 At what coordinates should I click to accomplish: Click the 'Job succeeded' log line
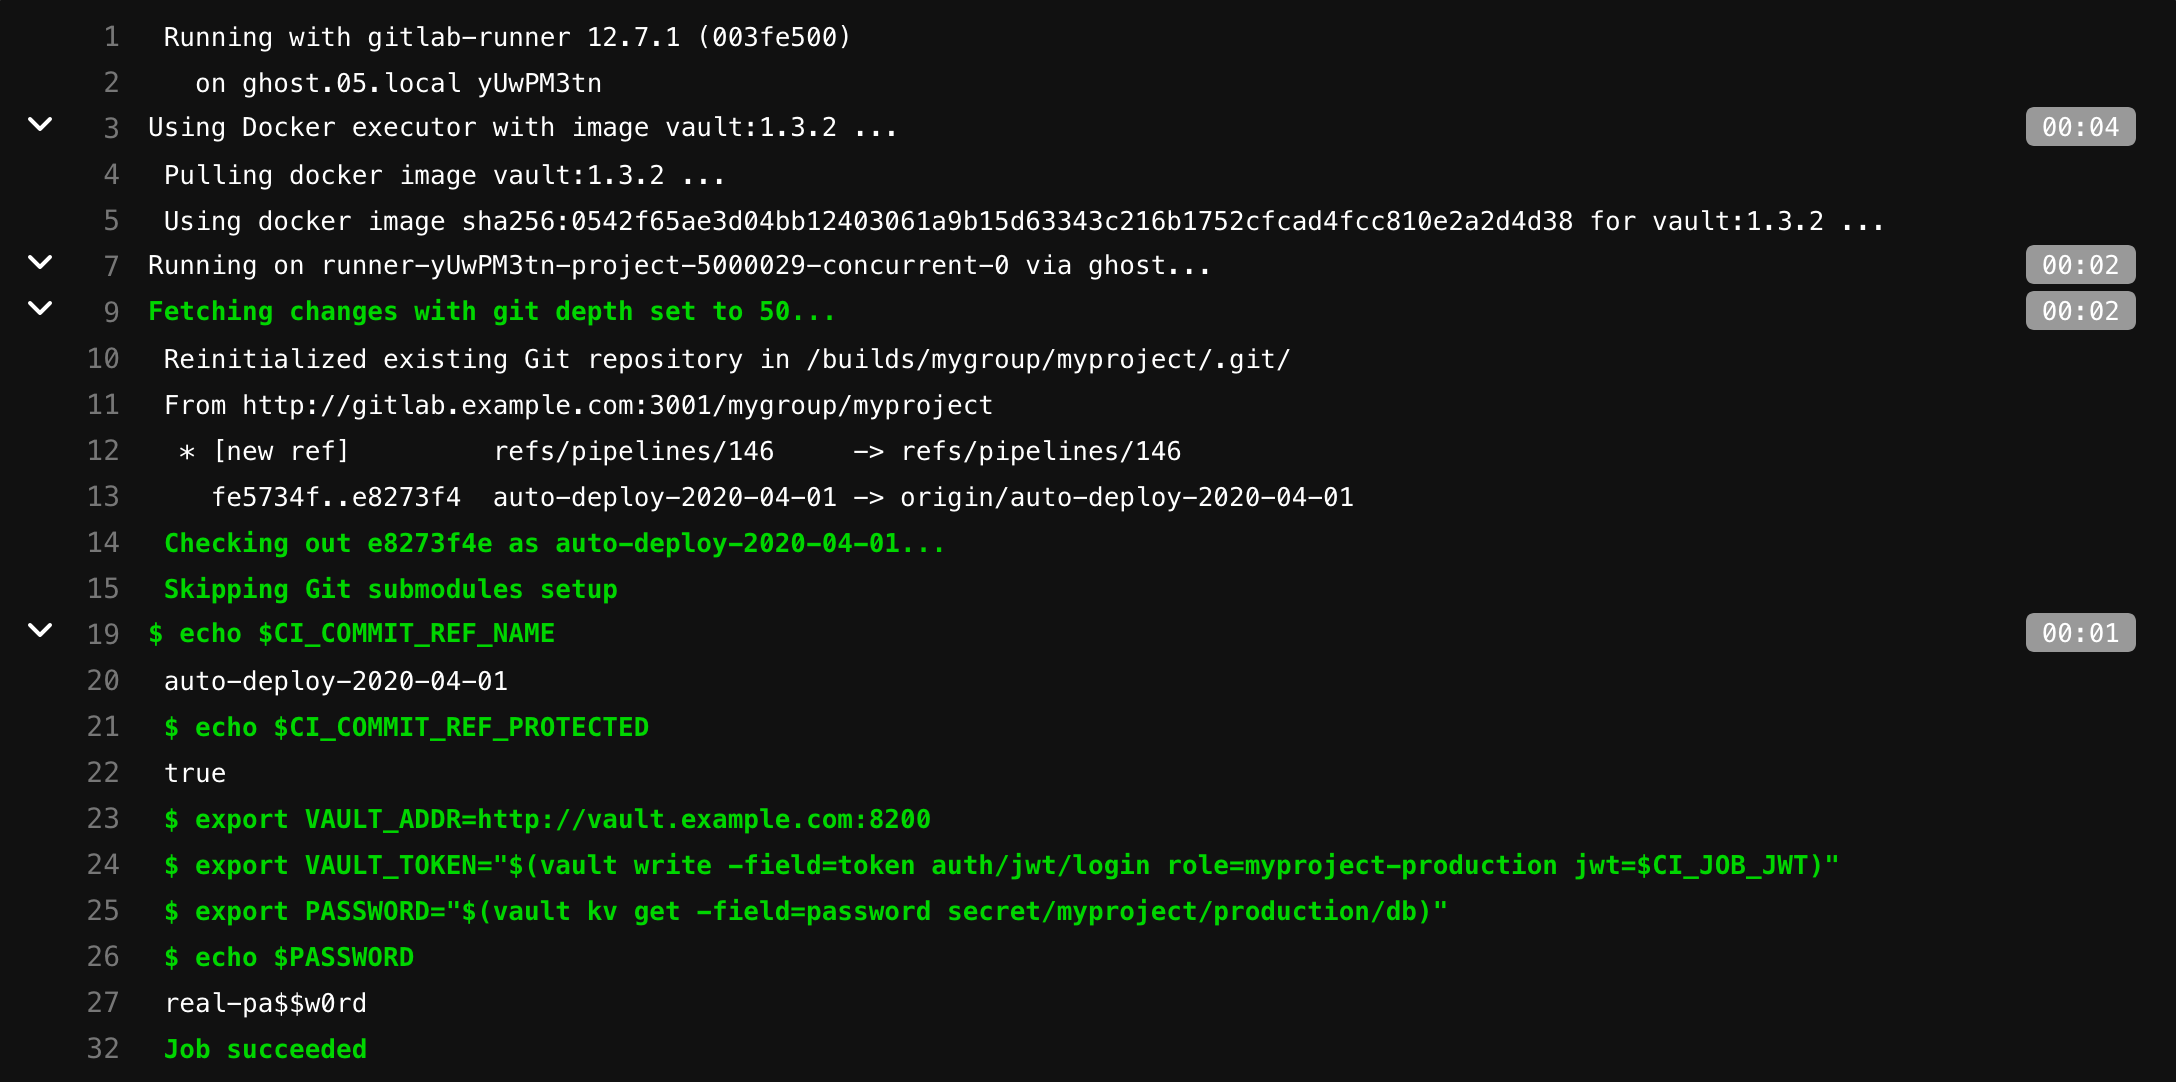click(x=265, y=1049)
